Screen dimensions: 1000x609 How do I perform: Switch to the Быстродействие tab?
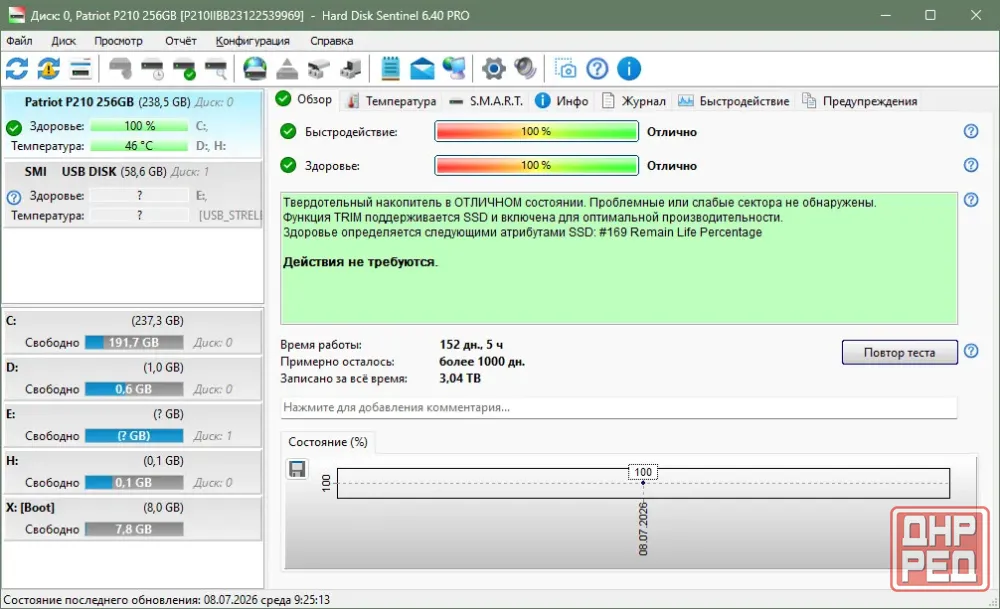tap(733, 101)
